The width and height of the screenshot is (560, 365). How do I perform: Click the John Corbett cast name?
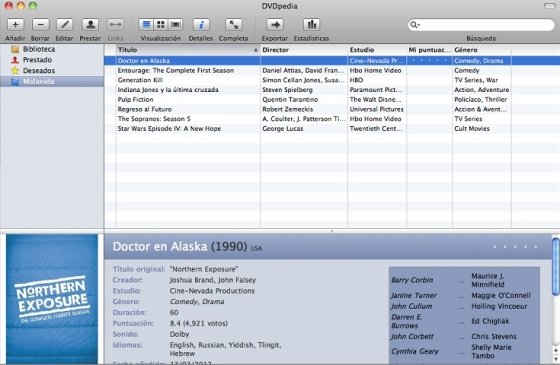[x=412, y=336]
